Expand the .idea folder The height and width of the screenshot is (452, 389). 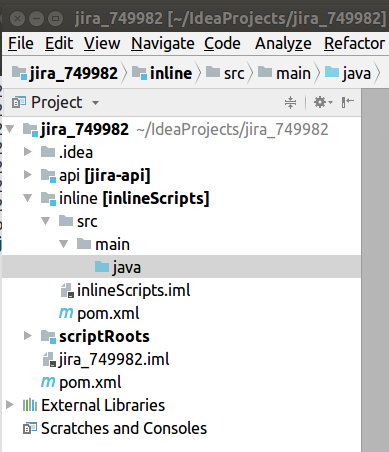(28, 152)
